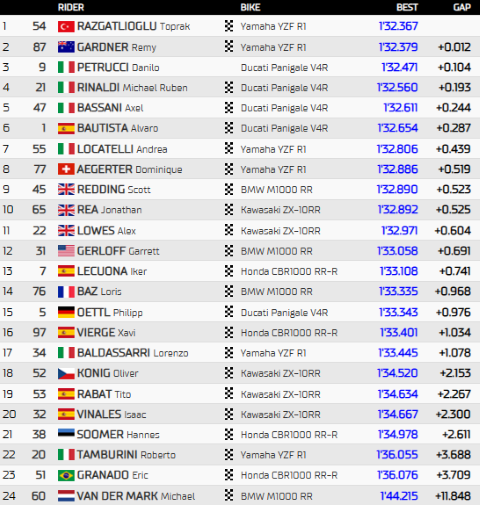Screen dimensions: 480x506
Task: Click the Czech flag next to Konig
Action: (x=66, y=373)
